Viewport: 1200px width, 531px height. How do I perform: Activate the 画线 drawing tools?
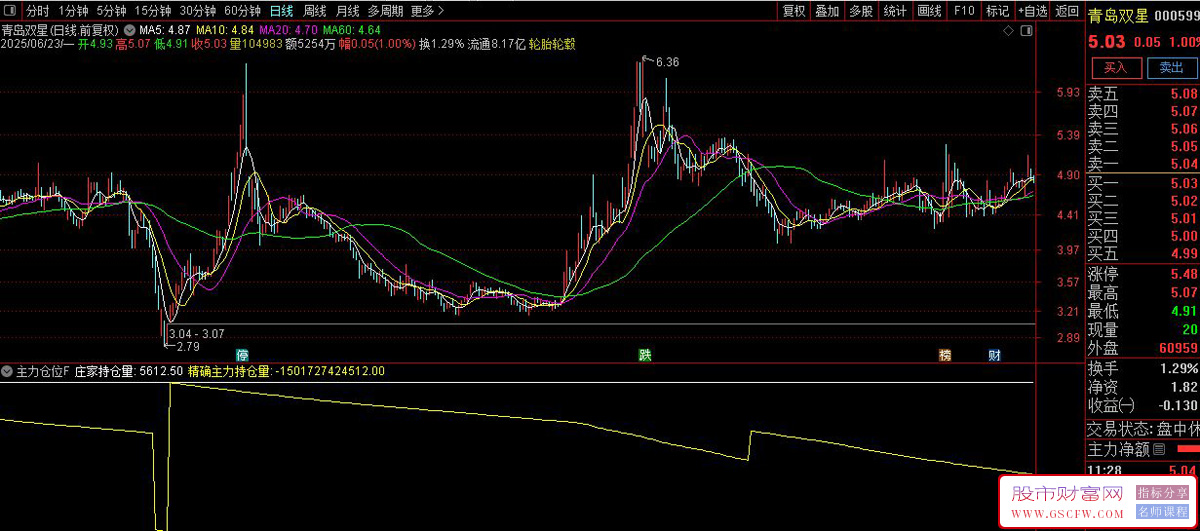pyautogui.click(x=929, y=11)
